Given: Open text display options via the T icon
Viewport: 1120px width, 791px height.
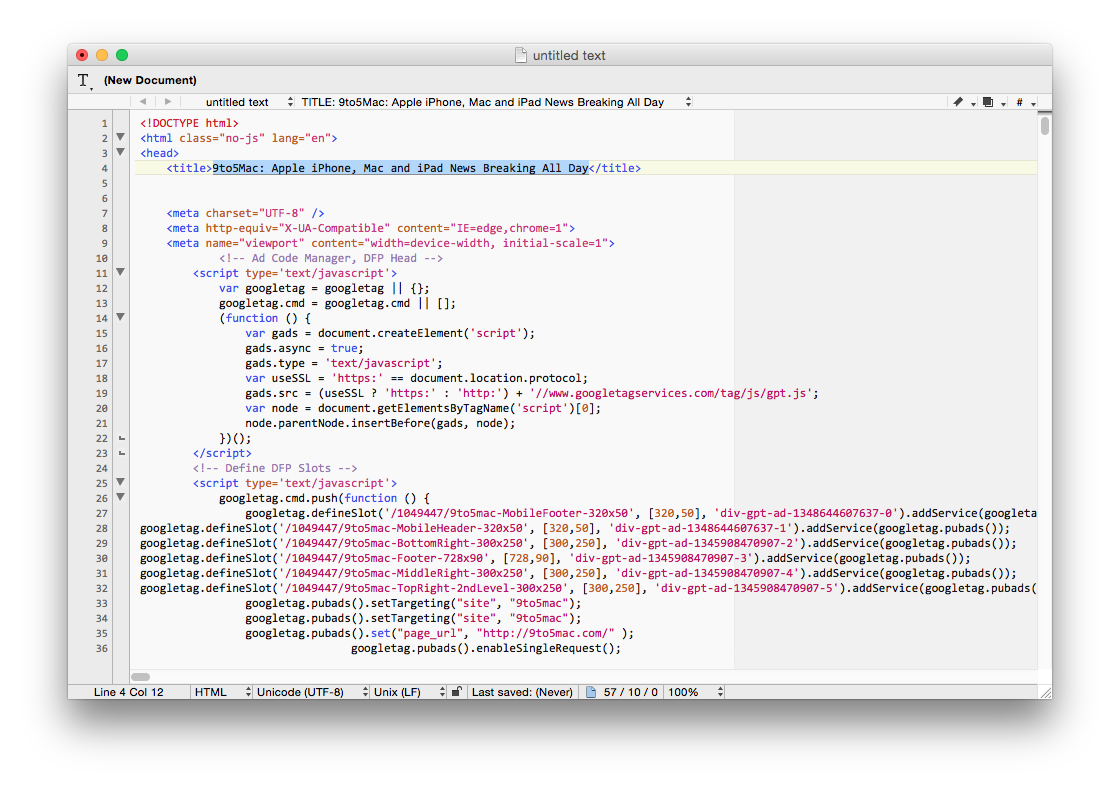Looking at the screenshot, I should 83,80.
